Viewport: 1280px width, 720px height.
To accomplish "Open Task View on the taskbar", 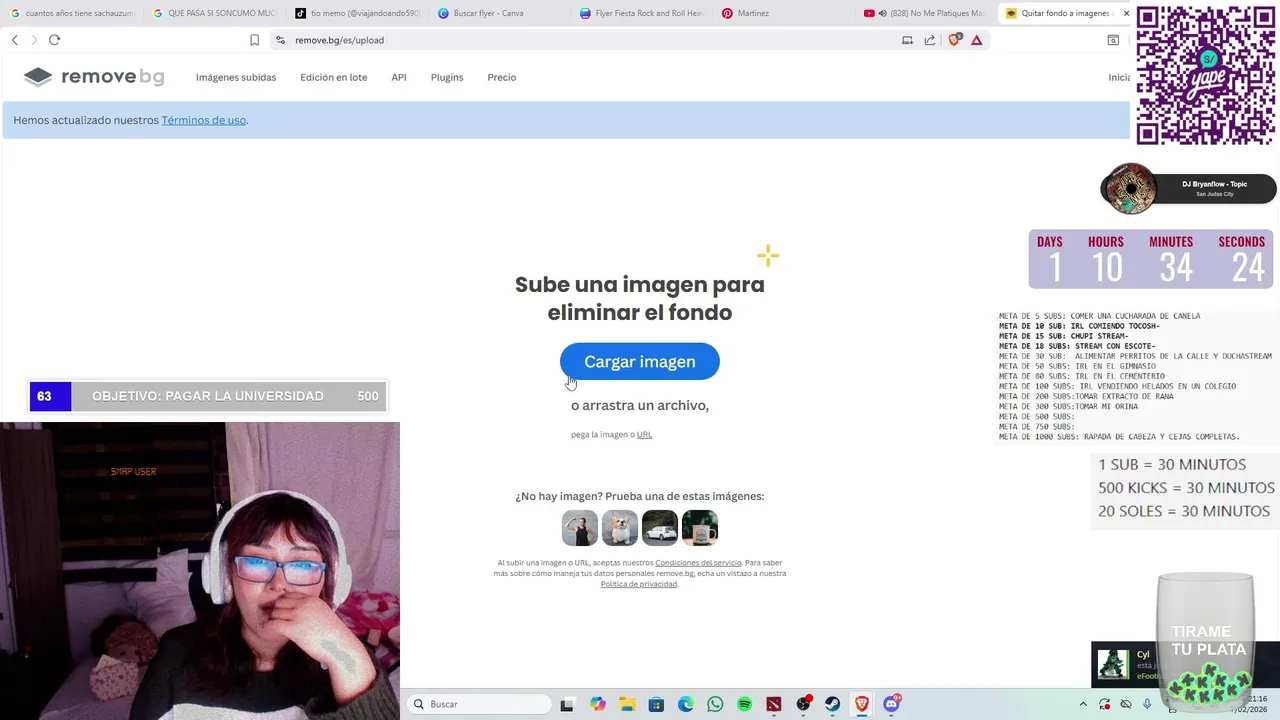I will click(x=567, y=705).
